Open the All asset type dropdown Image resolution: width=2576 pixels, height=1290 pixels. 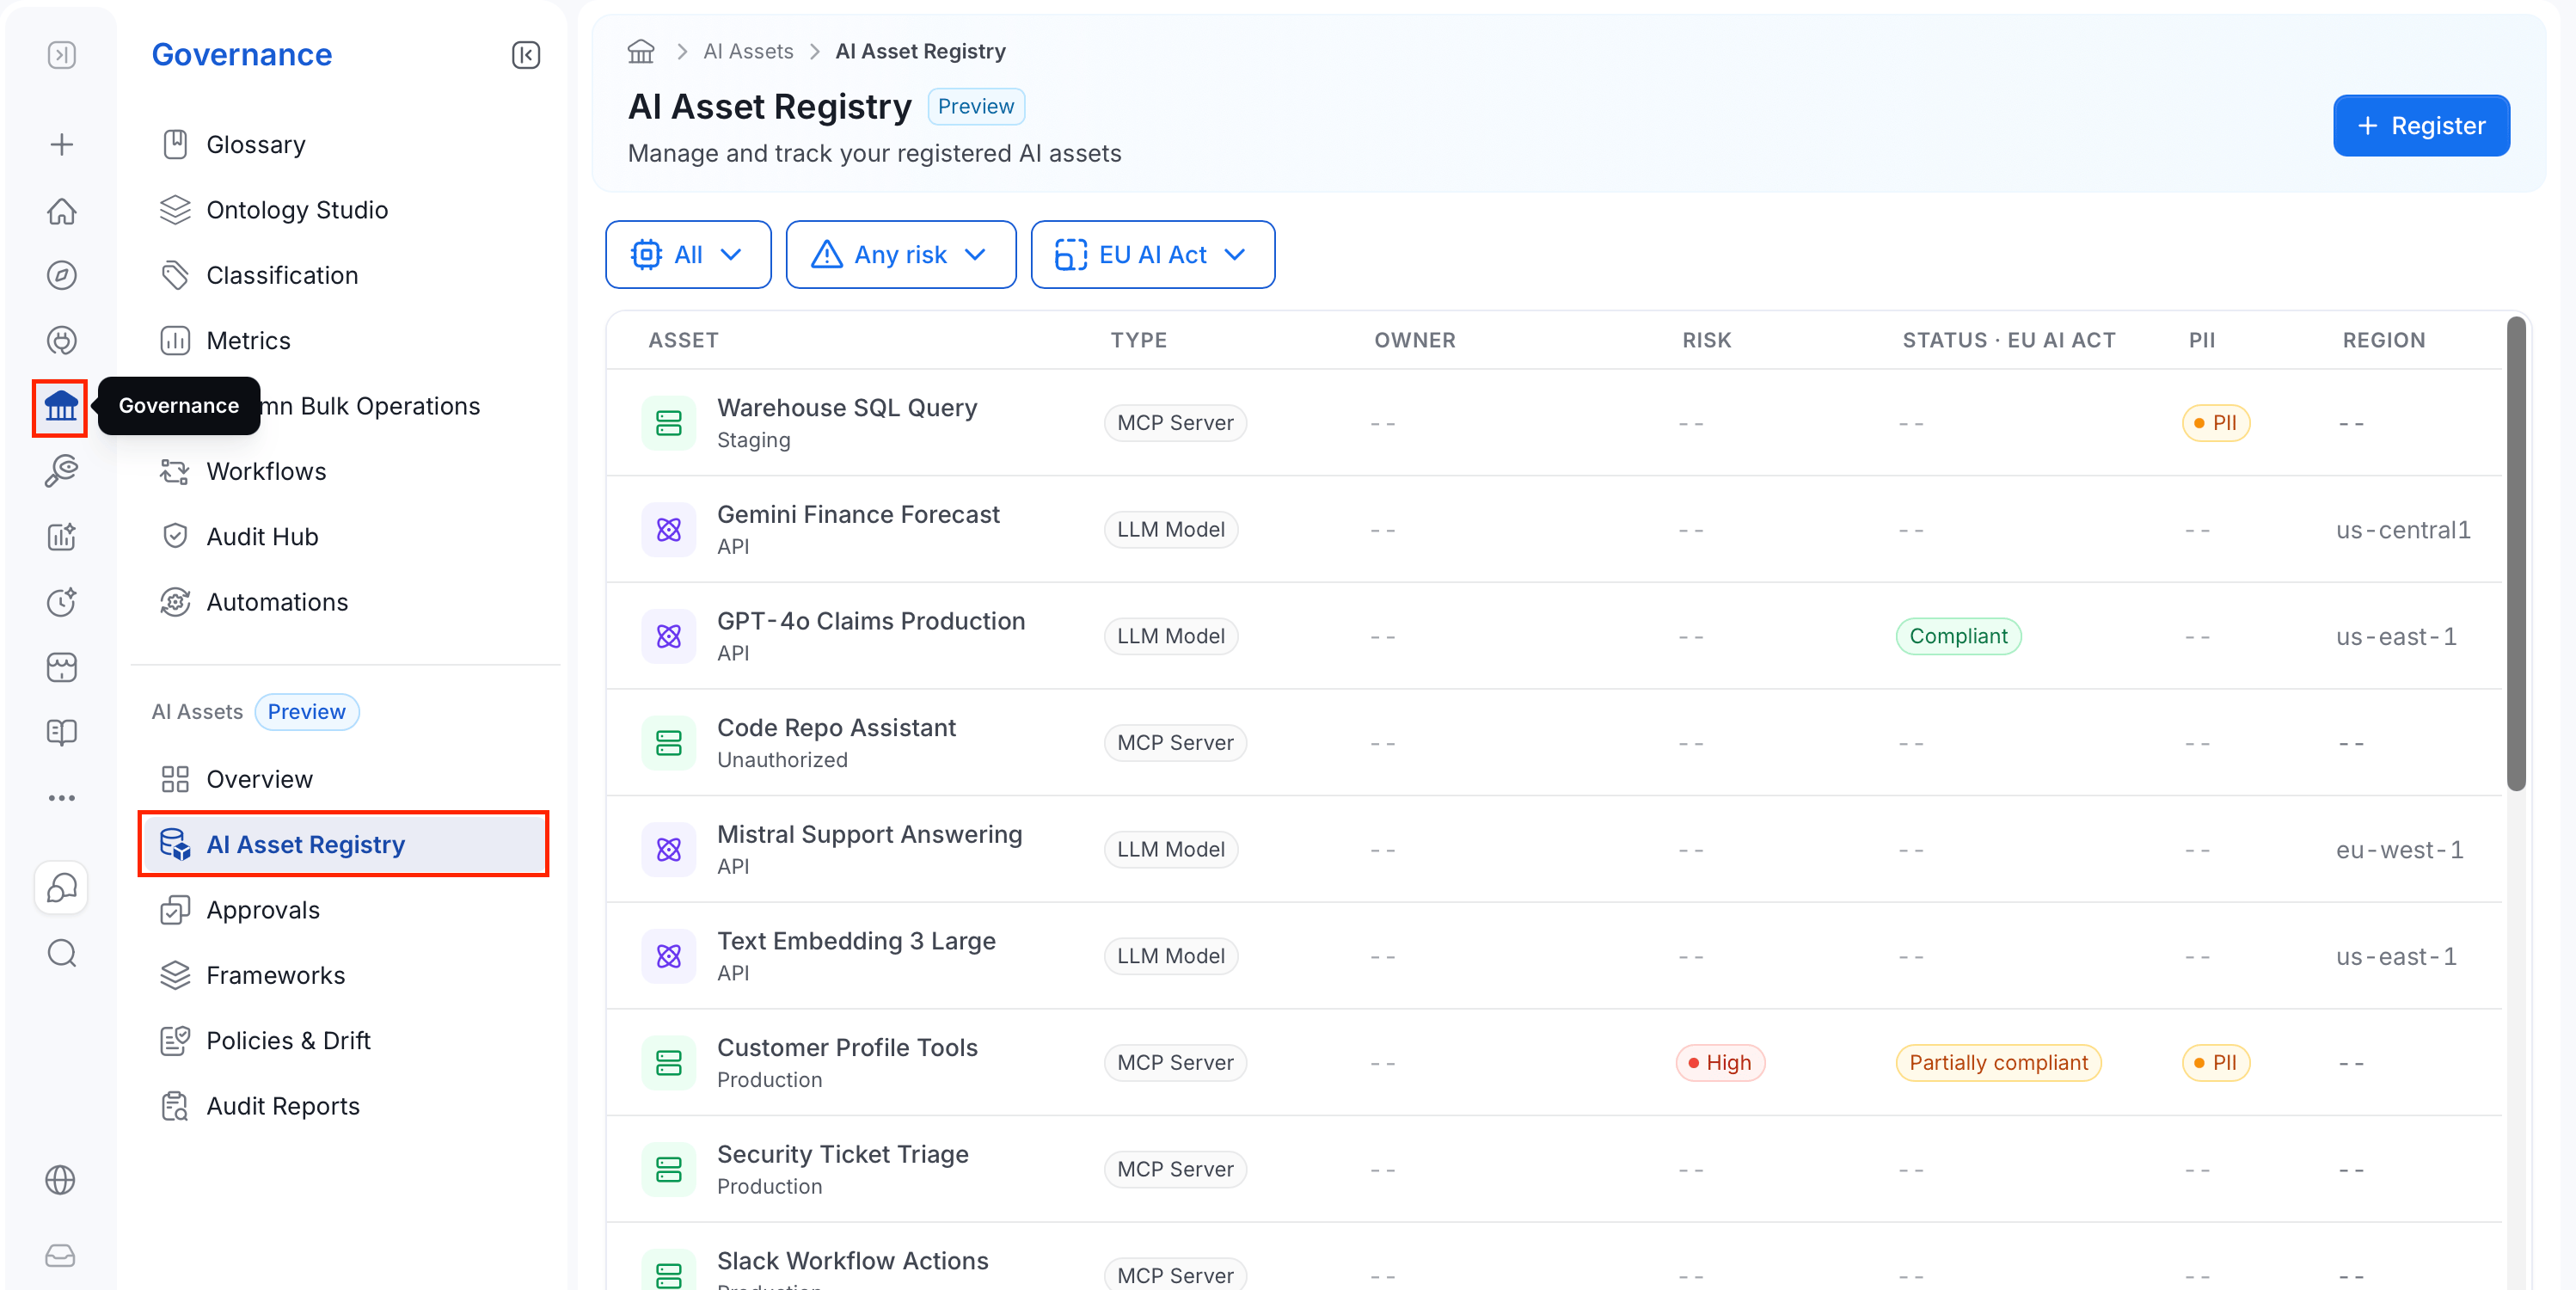pyautogui.click(x=688, y=255)
